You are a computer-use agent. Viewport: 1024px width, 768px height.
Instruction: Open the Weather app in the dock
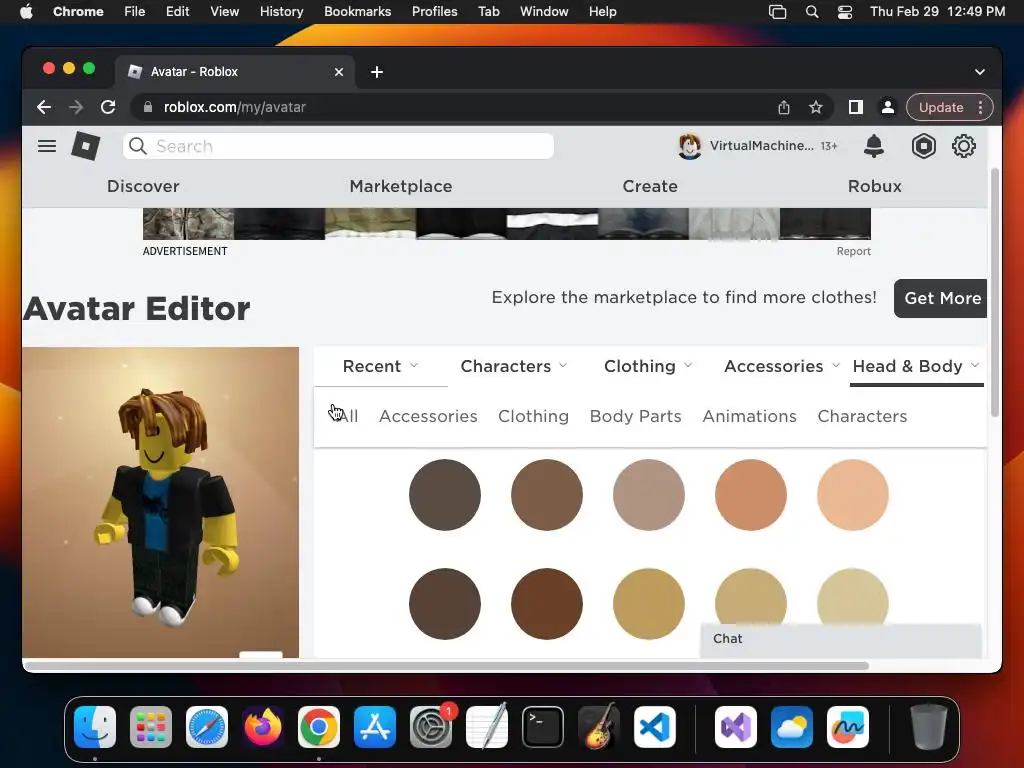click(x=792, y=727)
